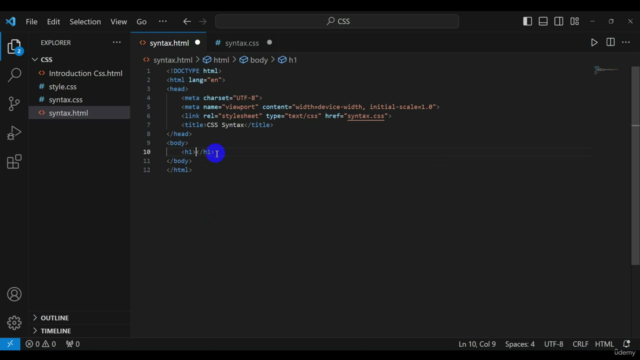Screen dimensions: 640x360
Task: Switch to the syntax.html editor tab
Action: pos(169,43)
